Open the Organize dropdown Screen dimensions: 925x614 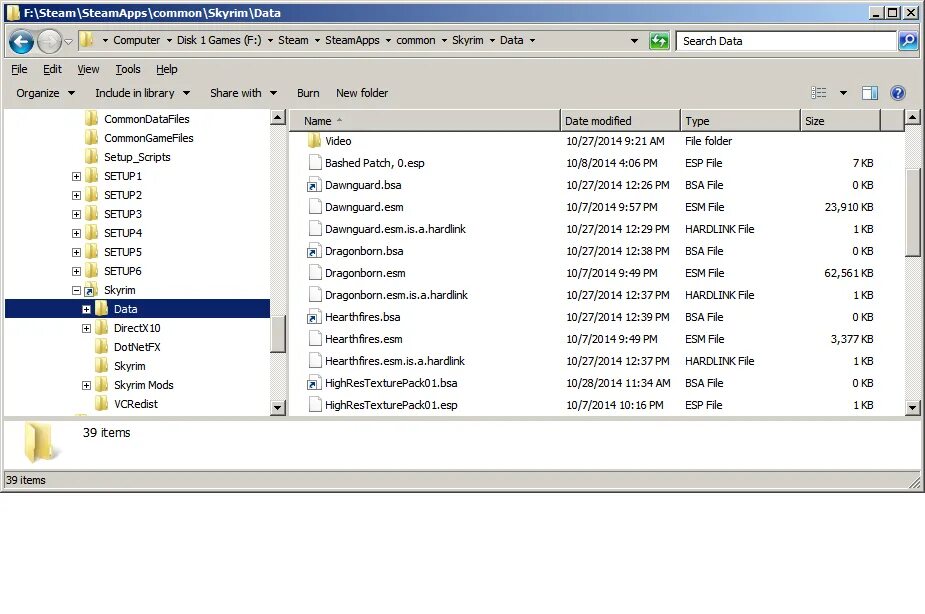tap(45, 93)
